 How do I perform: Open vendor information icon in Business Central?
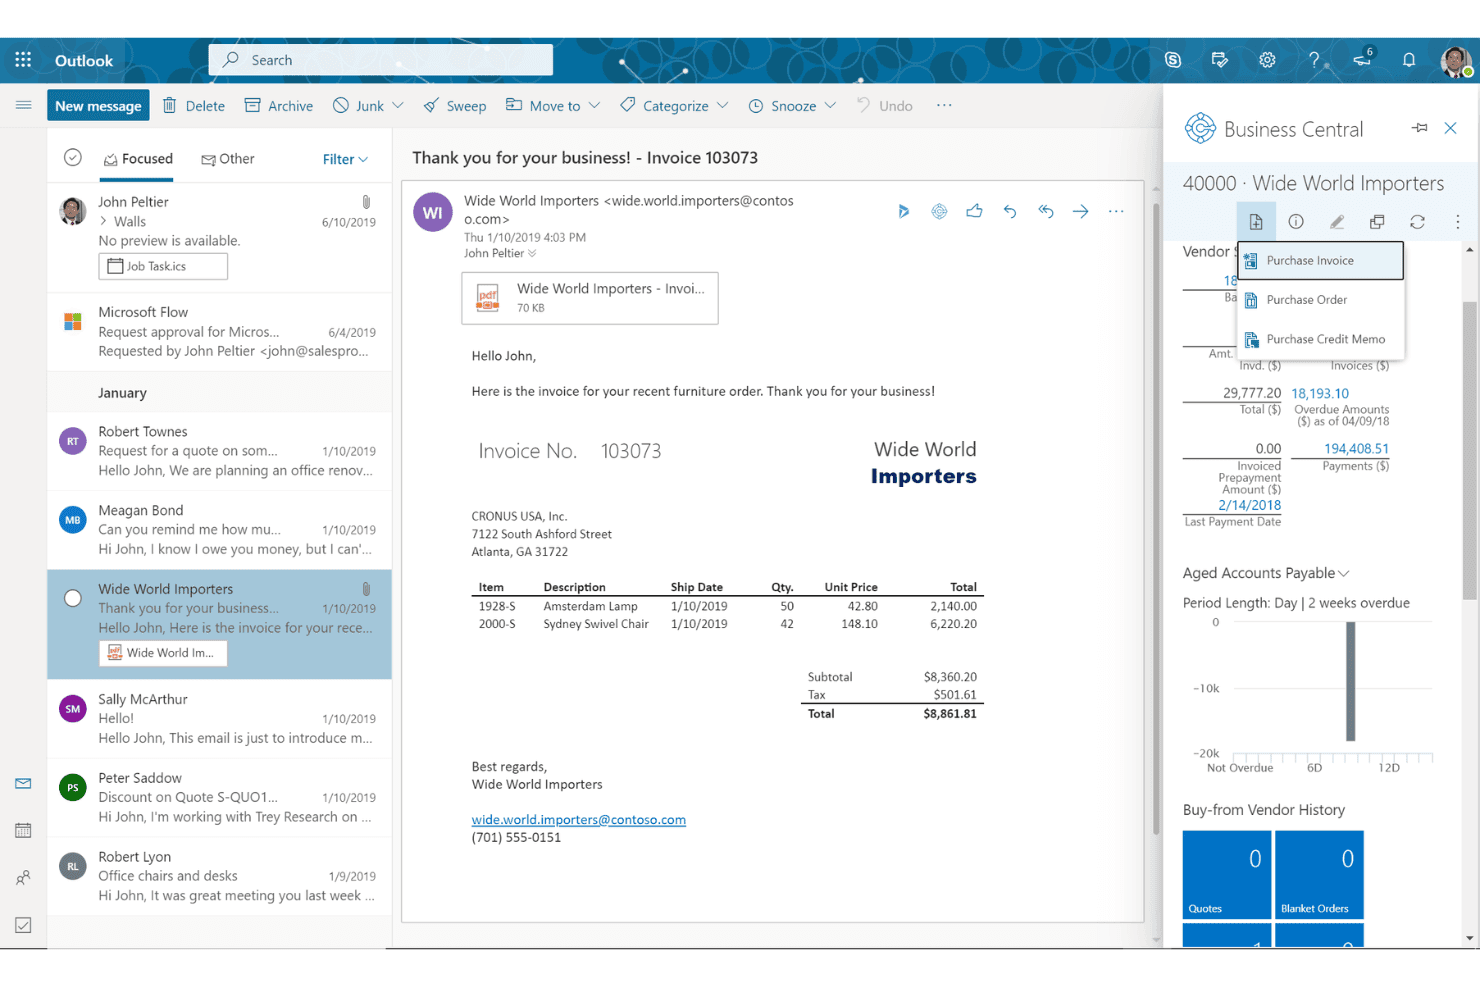point(1296,222)
